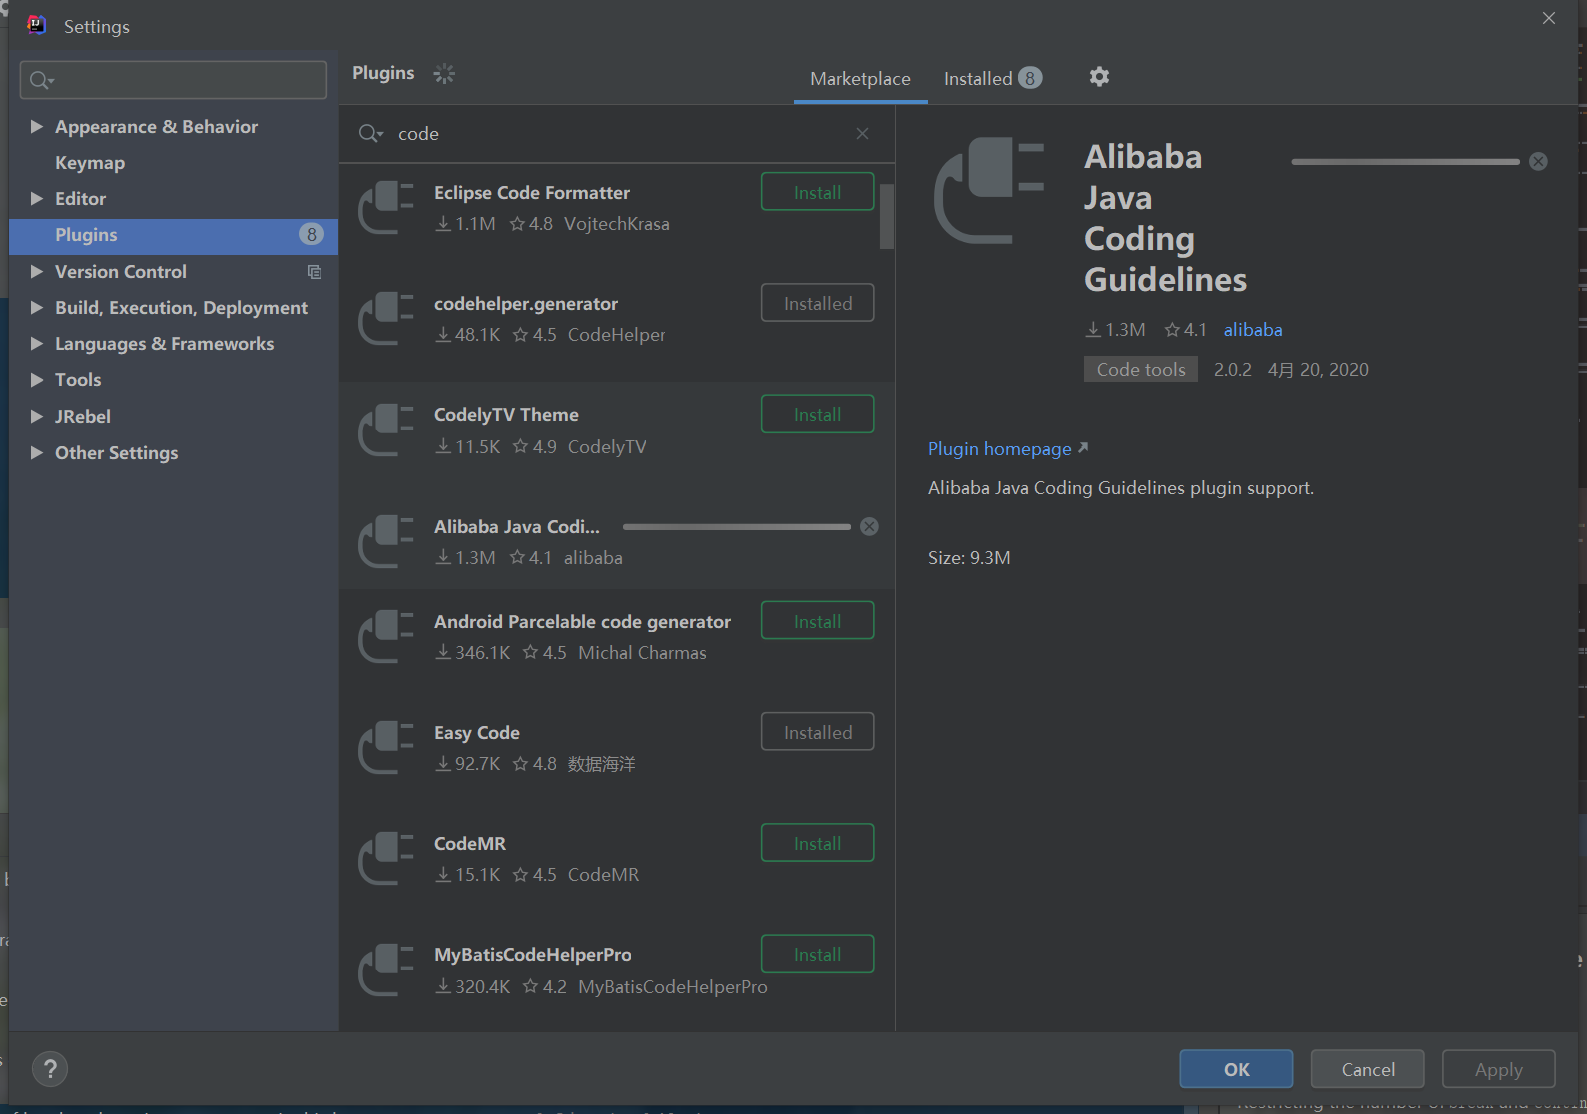1587x1114 pixels.
Task: Install the CodeMR plugin
Action: [x=817, y=843]
